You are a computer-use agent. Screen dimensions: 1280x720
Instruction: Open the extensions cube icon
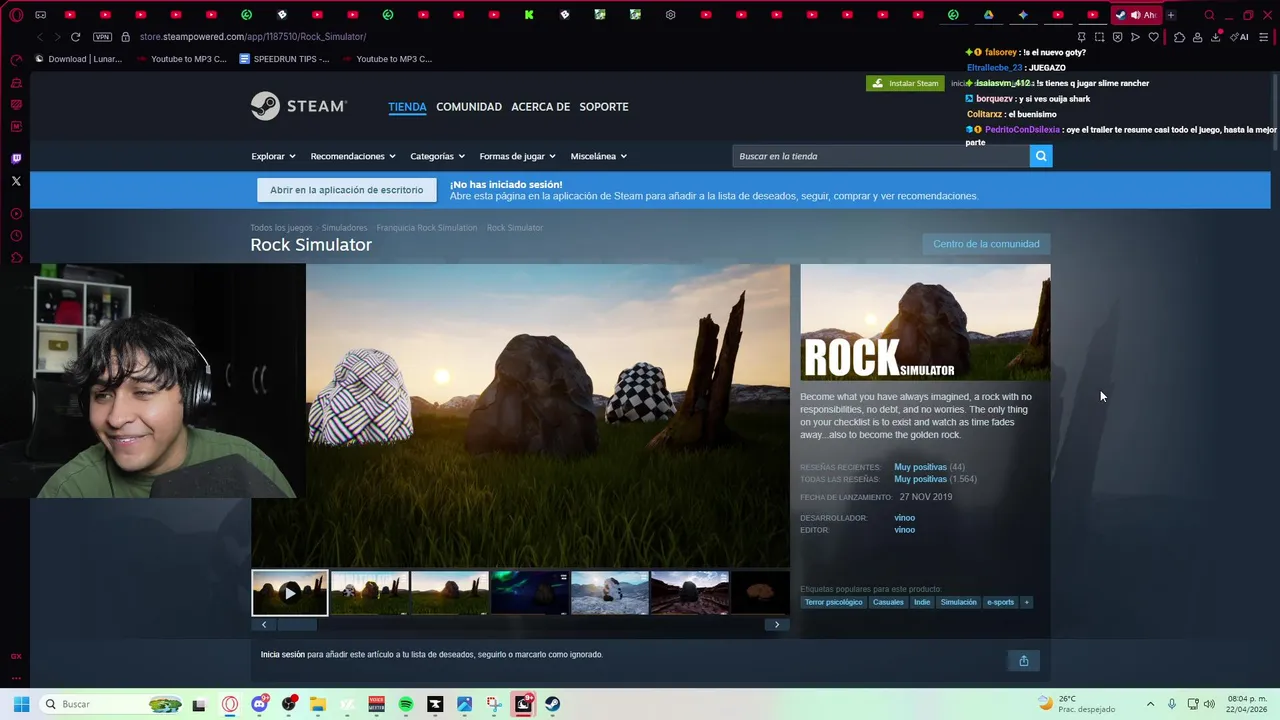1179,37
